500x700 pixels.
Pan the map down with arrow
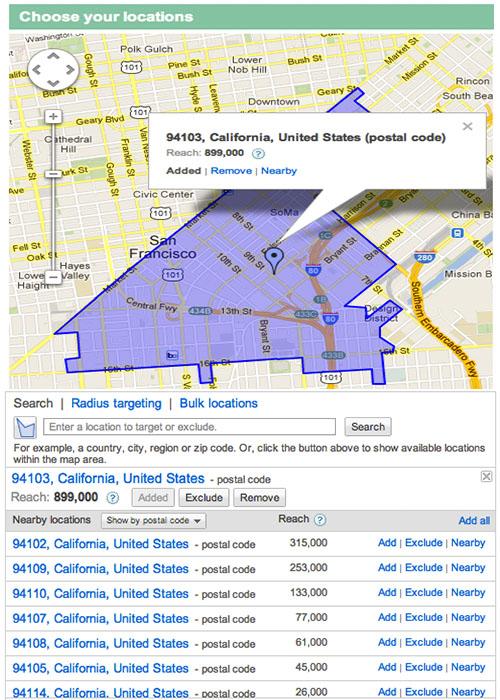pos(53,83)
